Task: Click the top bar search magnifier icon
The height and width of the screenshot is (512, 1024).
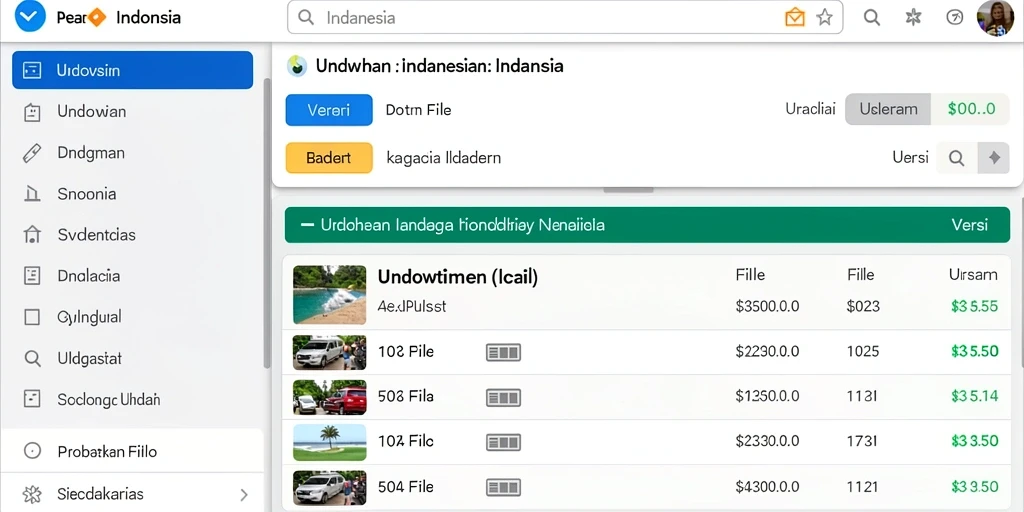Action: click(x=872, y=18)
